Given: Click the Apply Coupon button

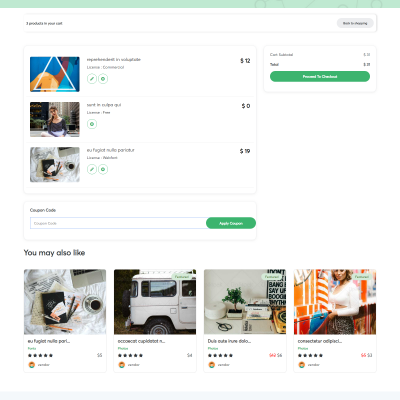Looking at the screenshot, I should (x=231, y=223).
